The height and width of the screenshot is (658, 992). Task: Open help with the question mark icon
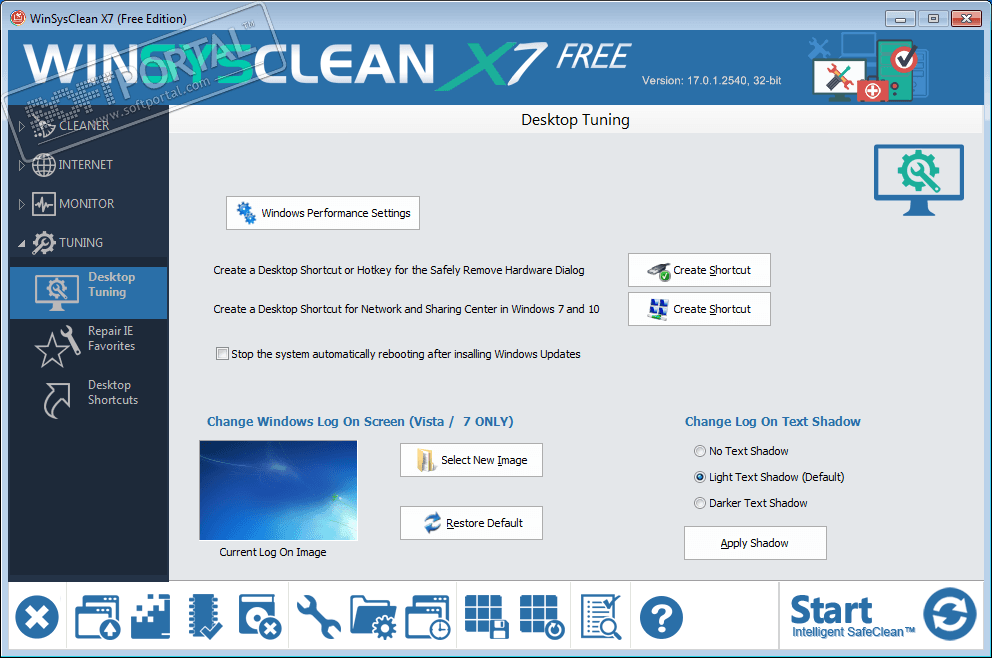coord(661,617)
